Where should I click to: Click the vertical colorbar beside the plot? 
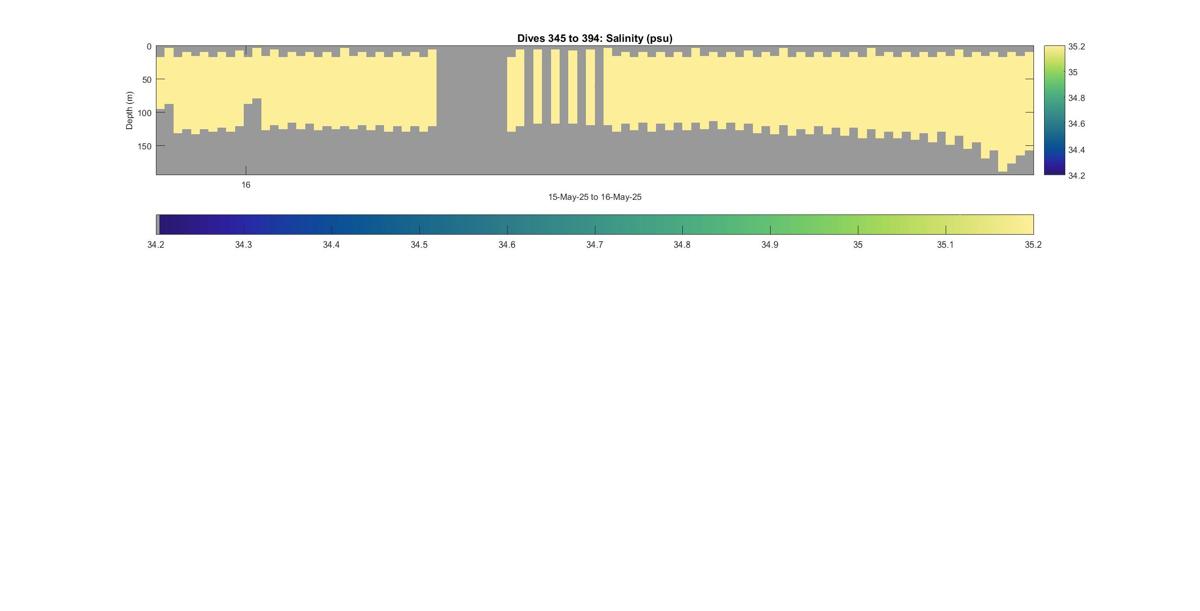click(x=1054, y=110)
